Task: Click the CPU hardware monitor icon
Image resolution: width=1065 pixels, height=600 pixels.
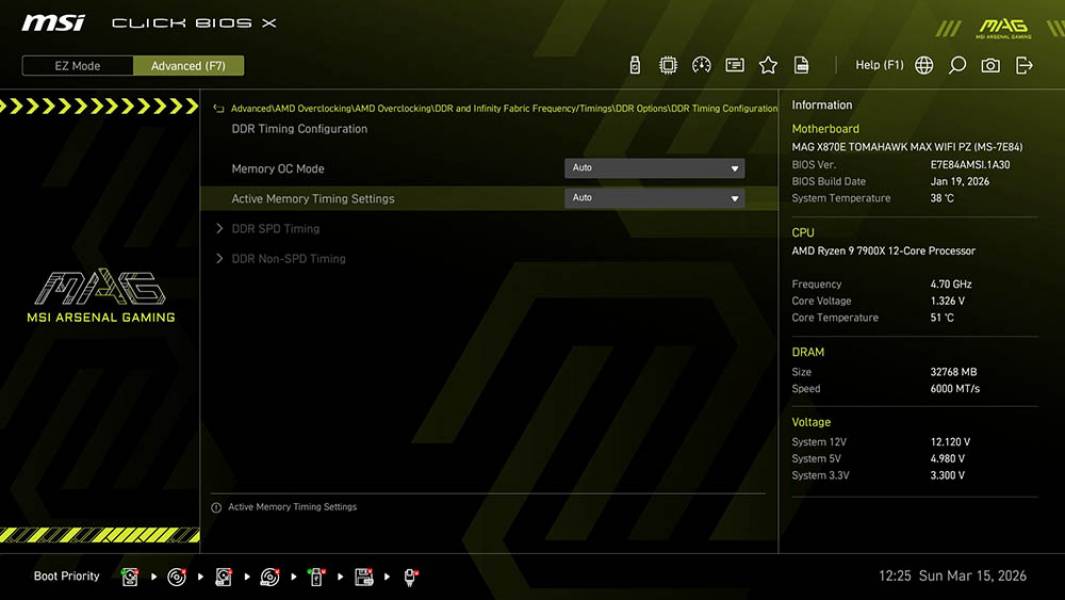Action: (667, 64)
